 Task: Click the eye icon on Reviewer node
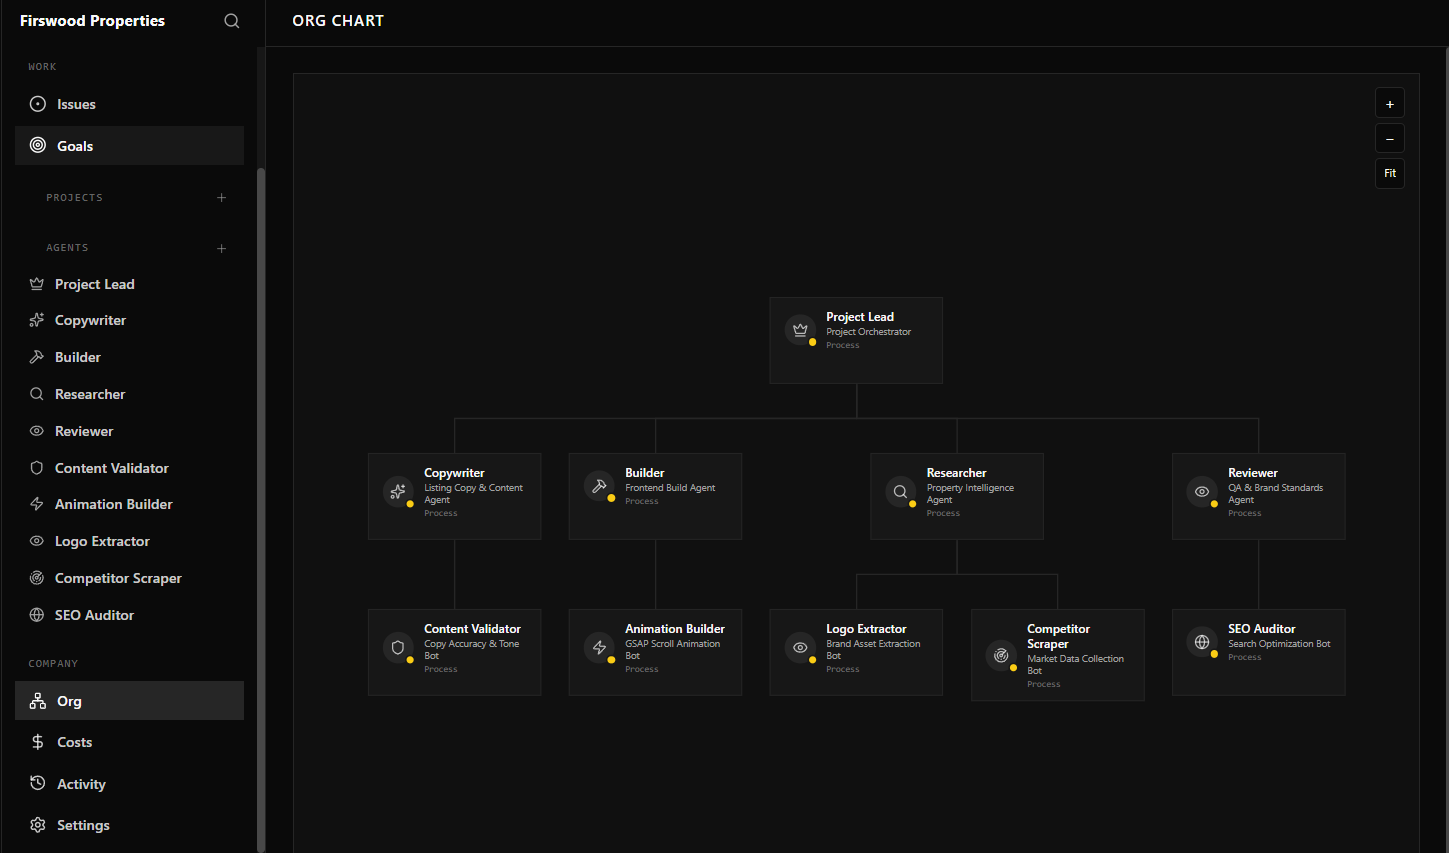(x=1202, y=491)
